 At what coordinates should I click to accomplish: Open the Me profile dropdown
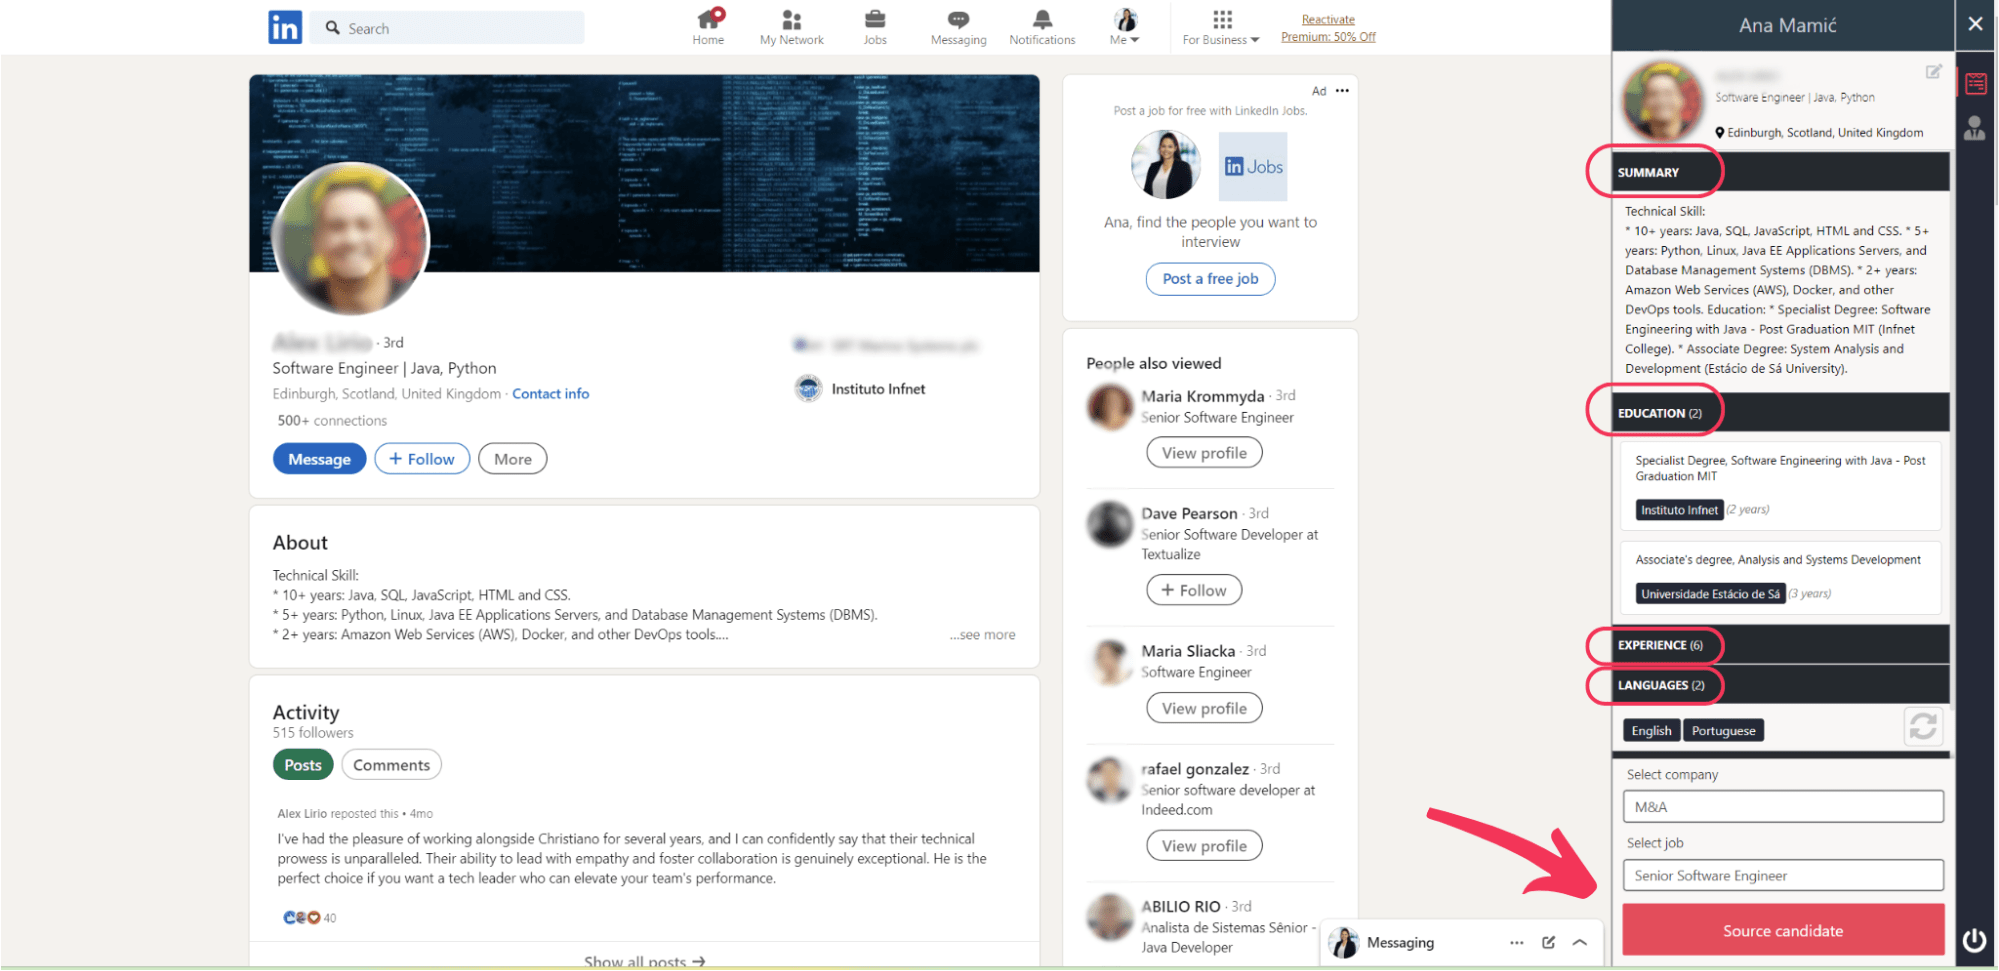(x=1125, y=28)
